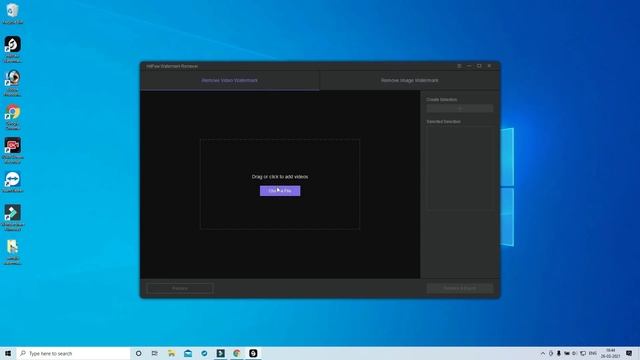Image resolution: width=640 pixels, height=360 pixels.
Task: Select the Filmora desktop shortcut icon
Action: pyautogui.click(x=13, y=218)
